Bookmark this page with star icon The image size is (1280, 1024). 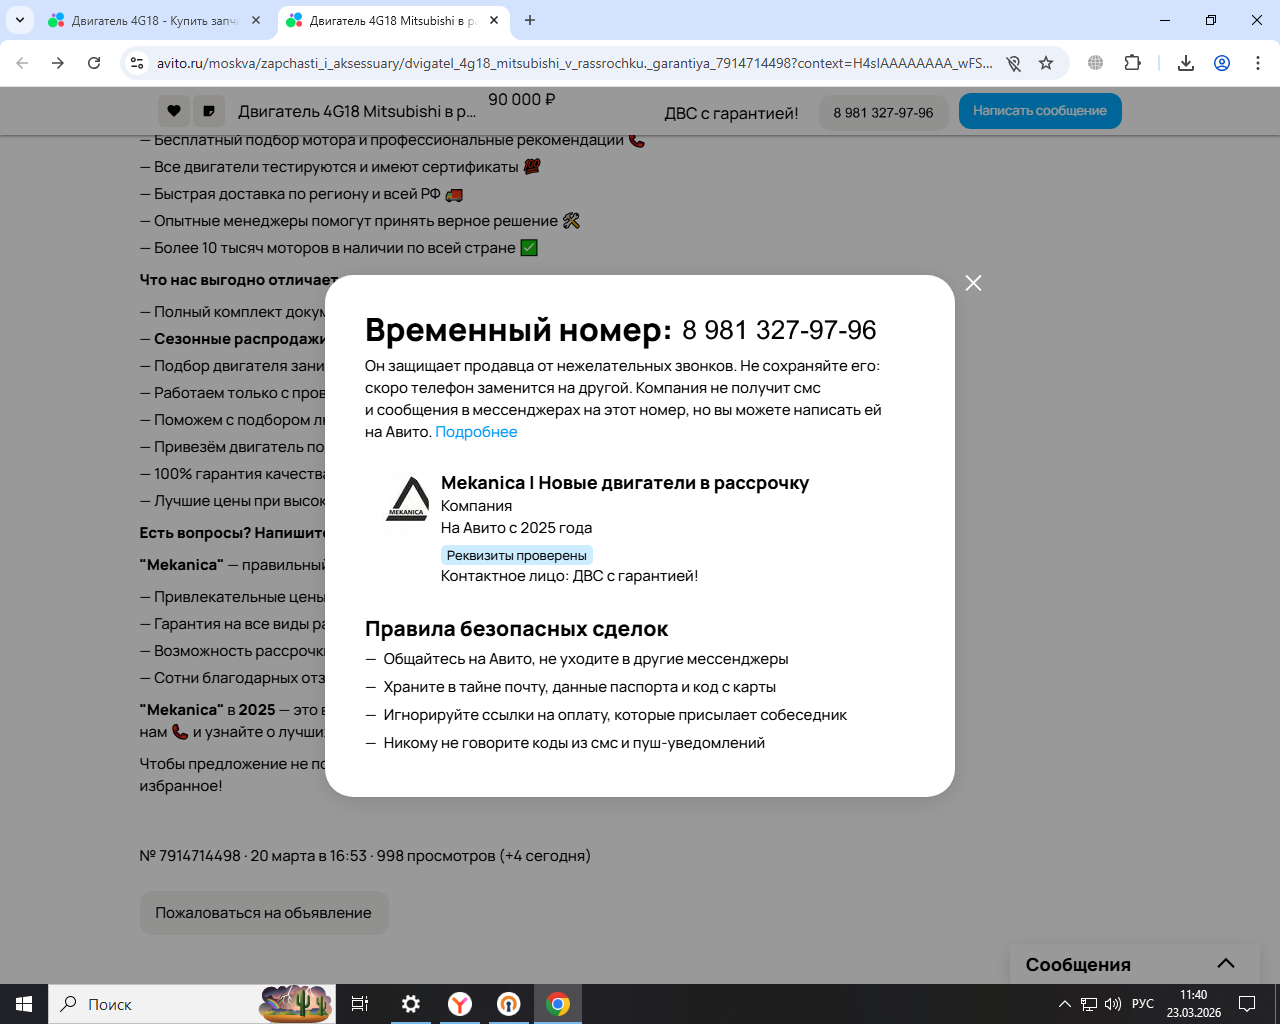(1046, 63)
